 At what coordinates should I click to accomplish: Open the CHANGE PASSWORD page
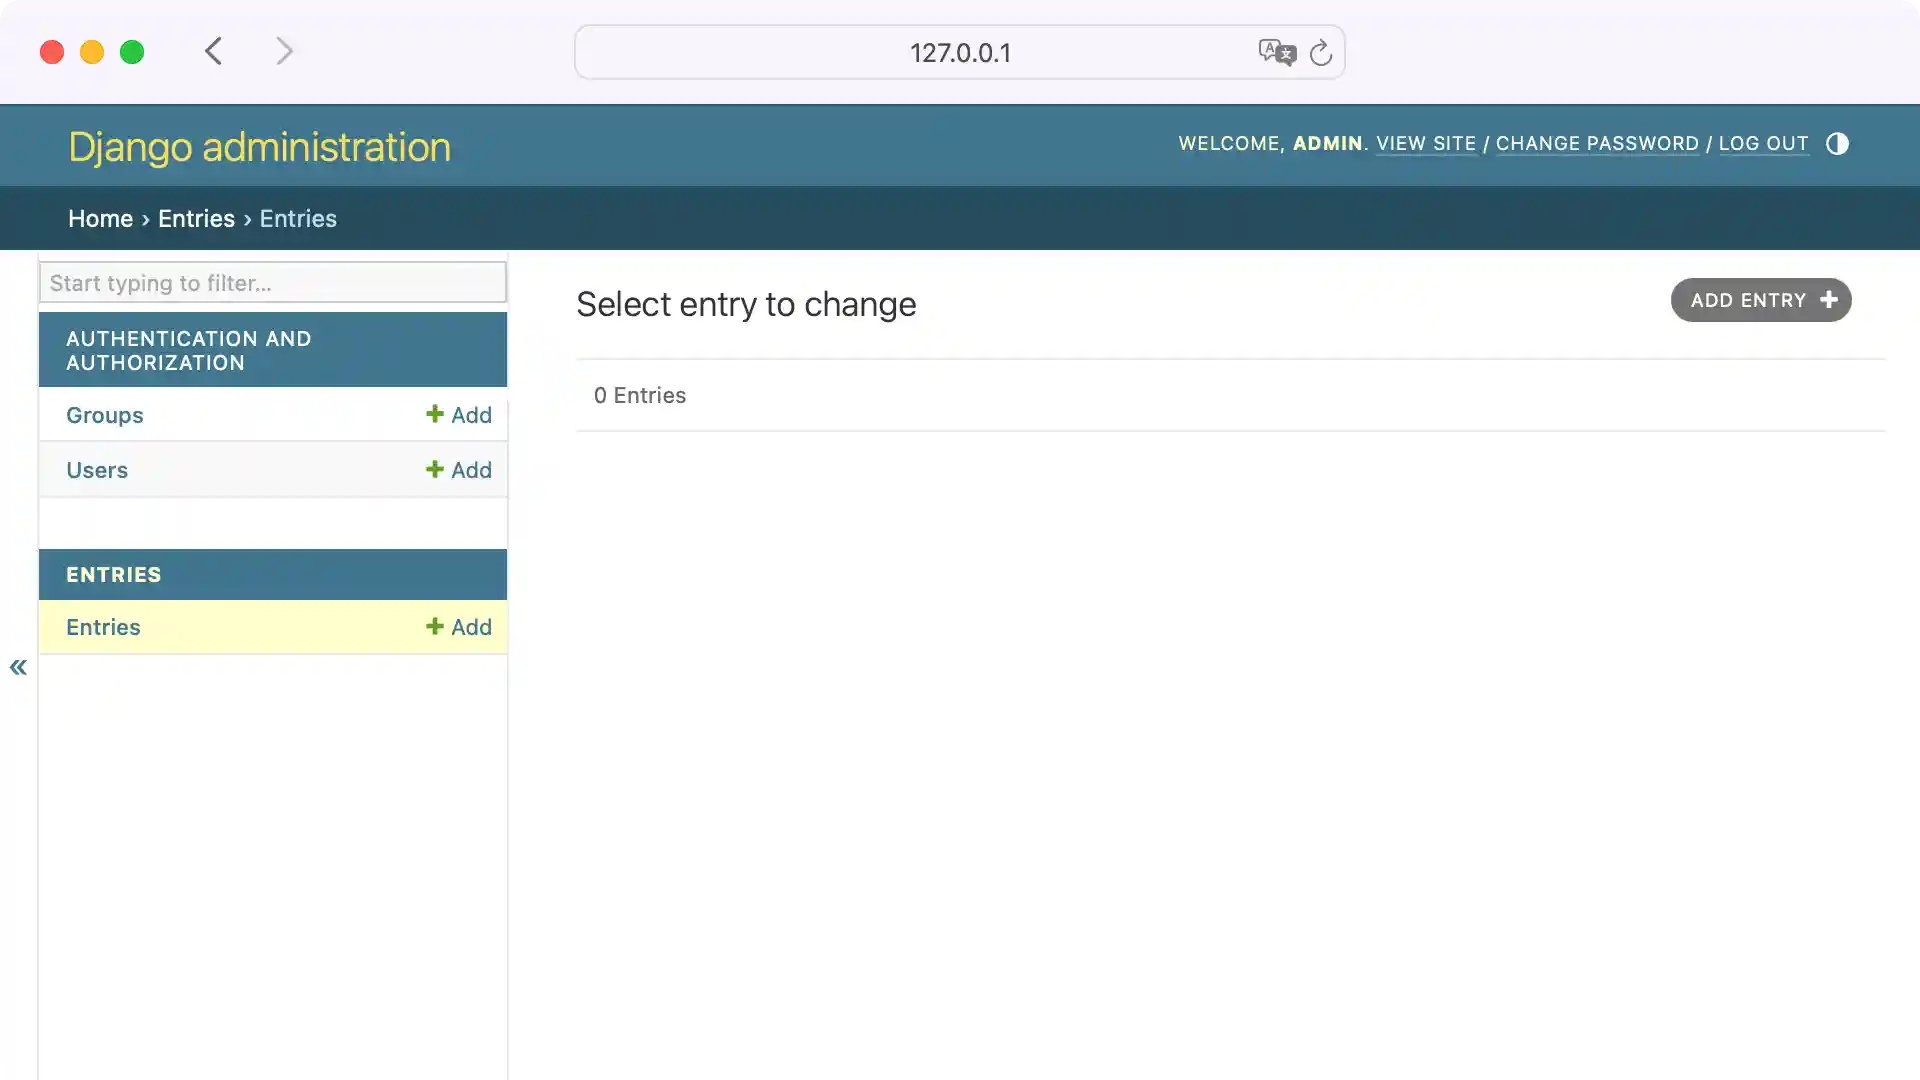[1595, 144]
